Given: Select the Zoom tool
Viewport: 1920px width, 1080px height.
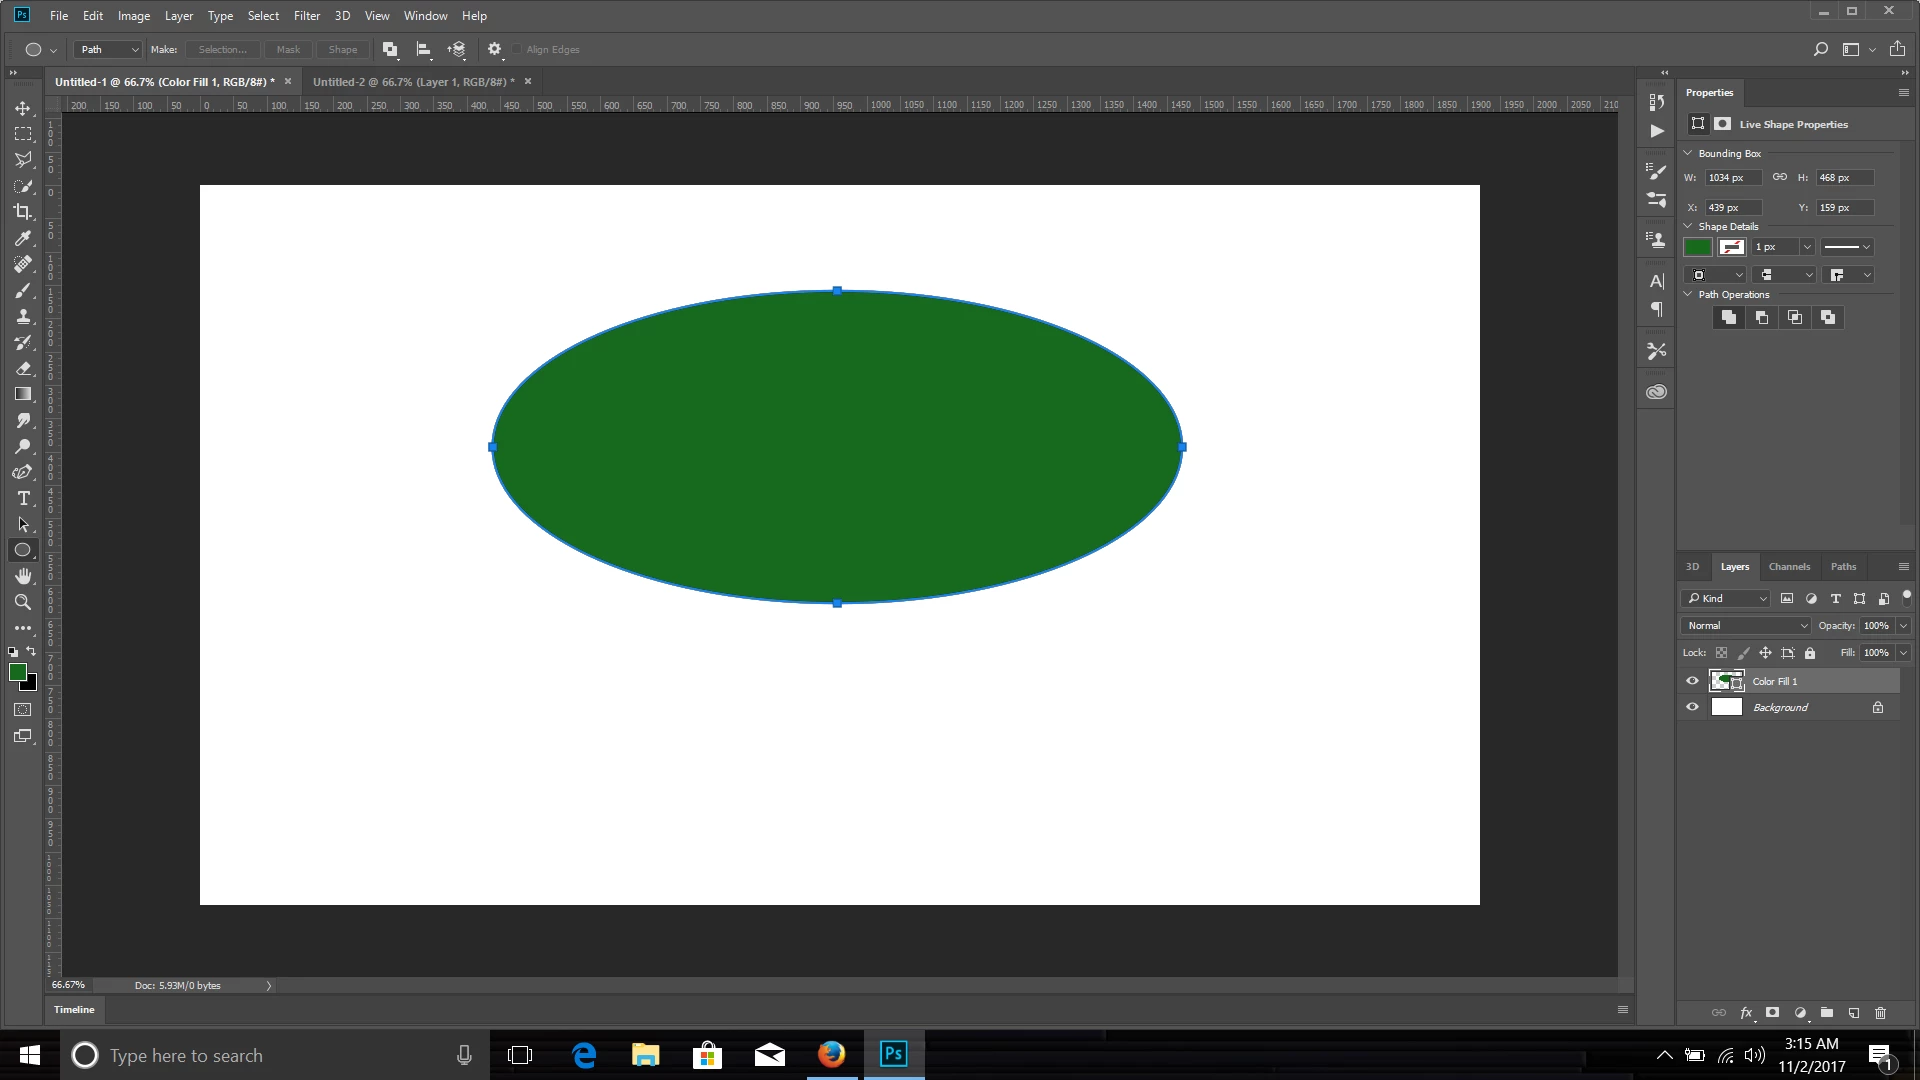Looking at the screenshot, I should click(x=23, y=602).
